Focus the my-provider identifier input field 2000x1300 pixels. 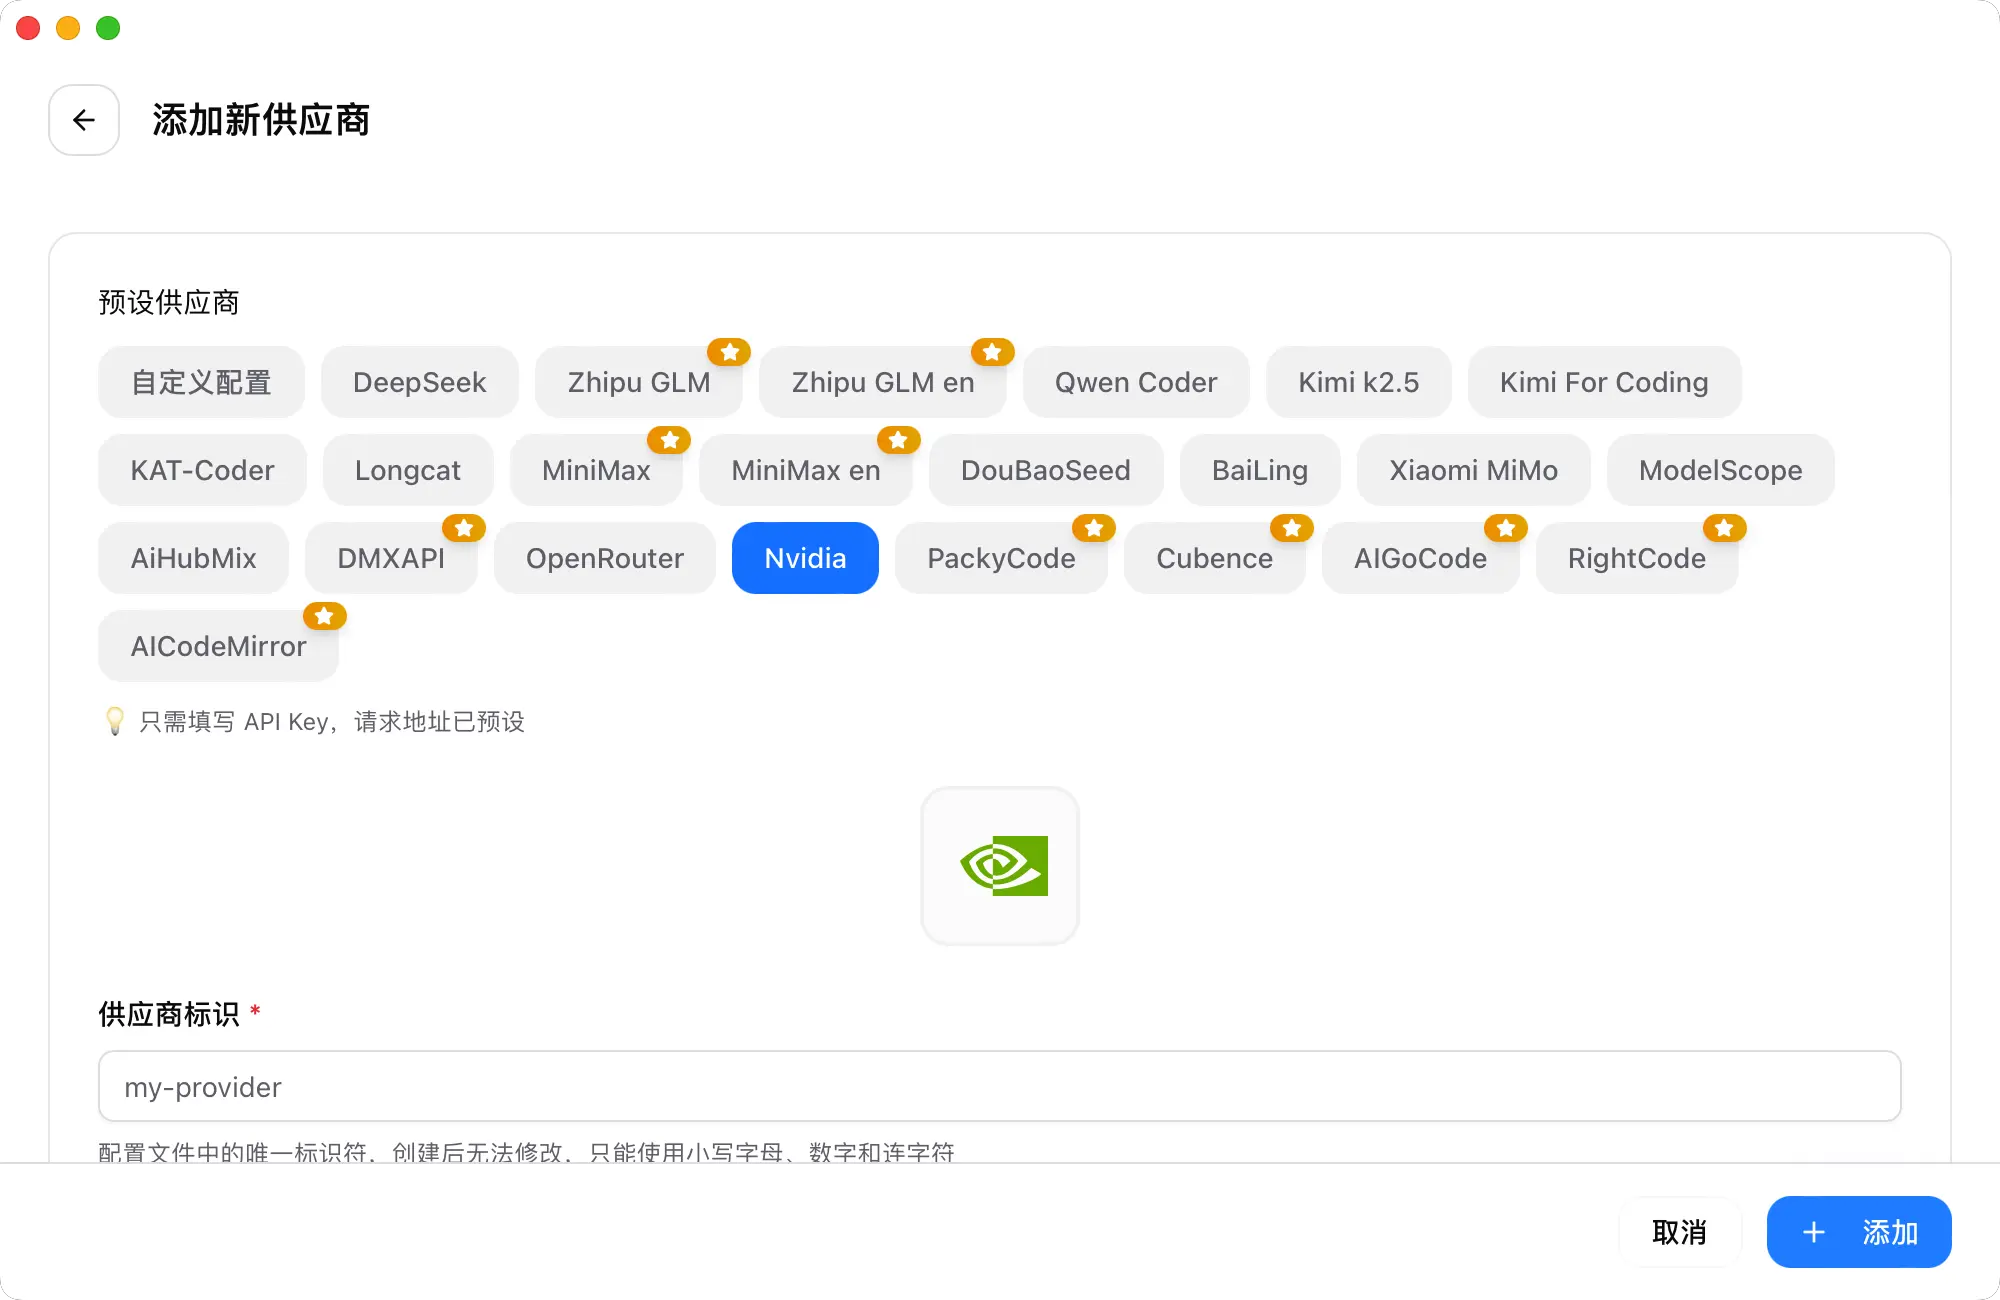point(1000,1087)
